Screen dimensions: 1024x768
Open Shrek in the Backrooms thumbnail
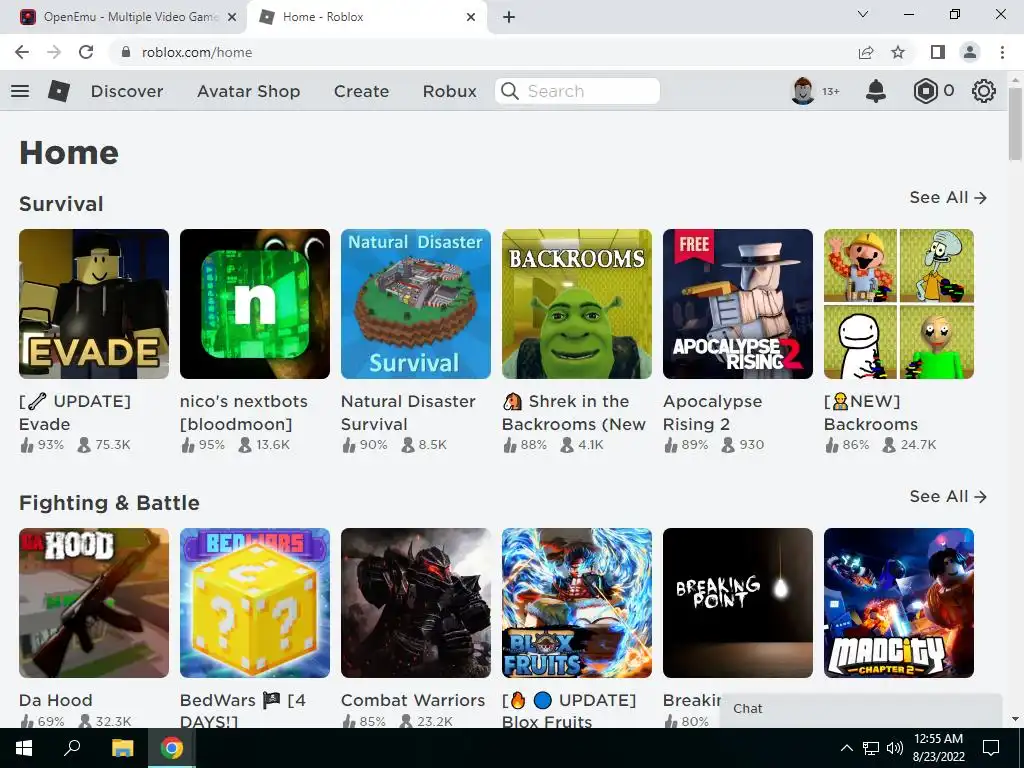[577, 304]
